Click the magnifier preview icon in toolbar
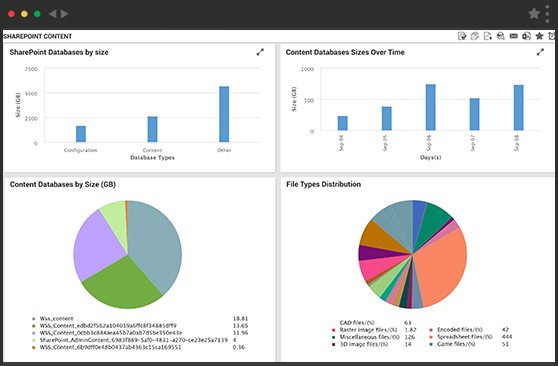The height and width of the screenshot is (366, 558). pyautogui.click(x=501, y=36)
